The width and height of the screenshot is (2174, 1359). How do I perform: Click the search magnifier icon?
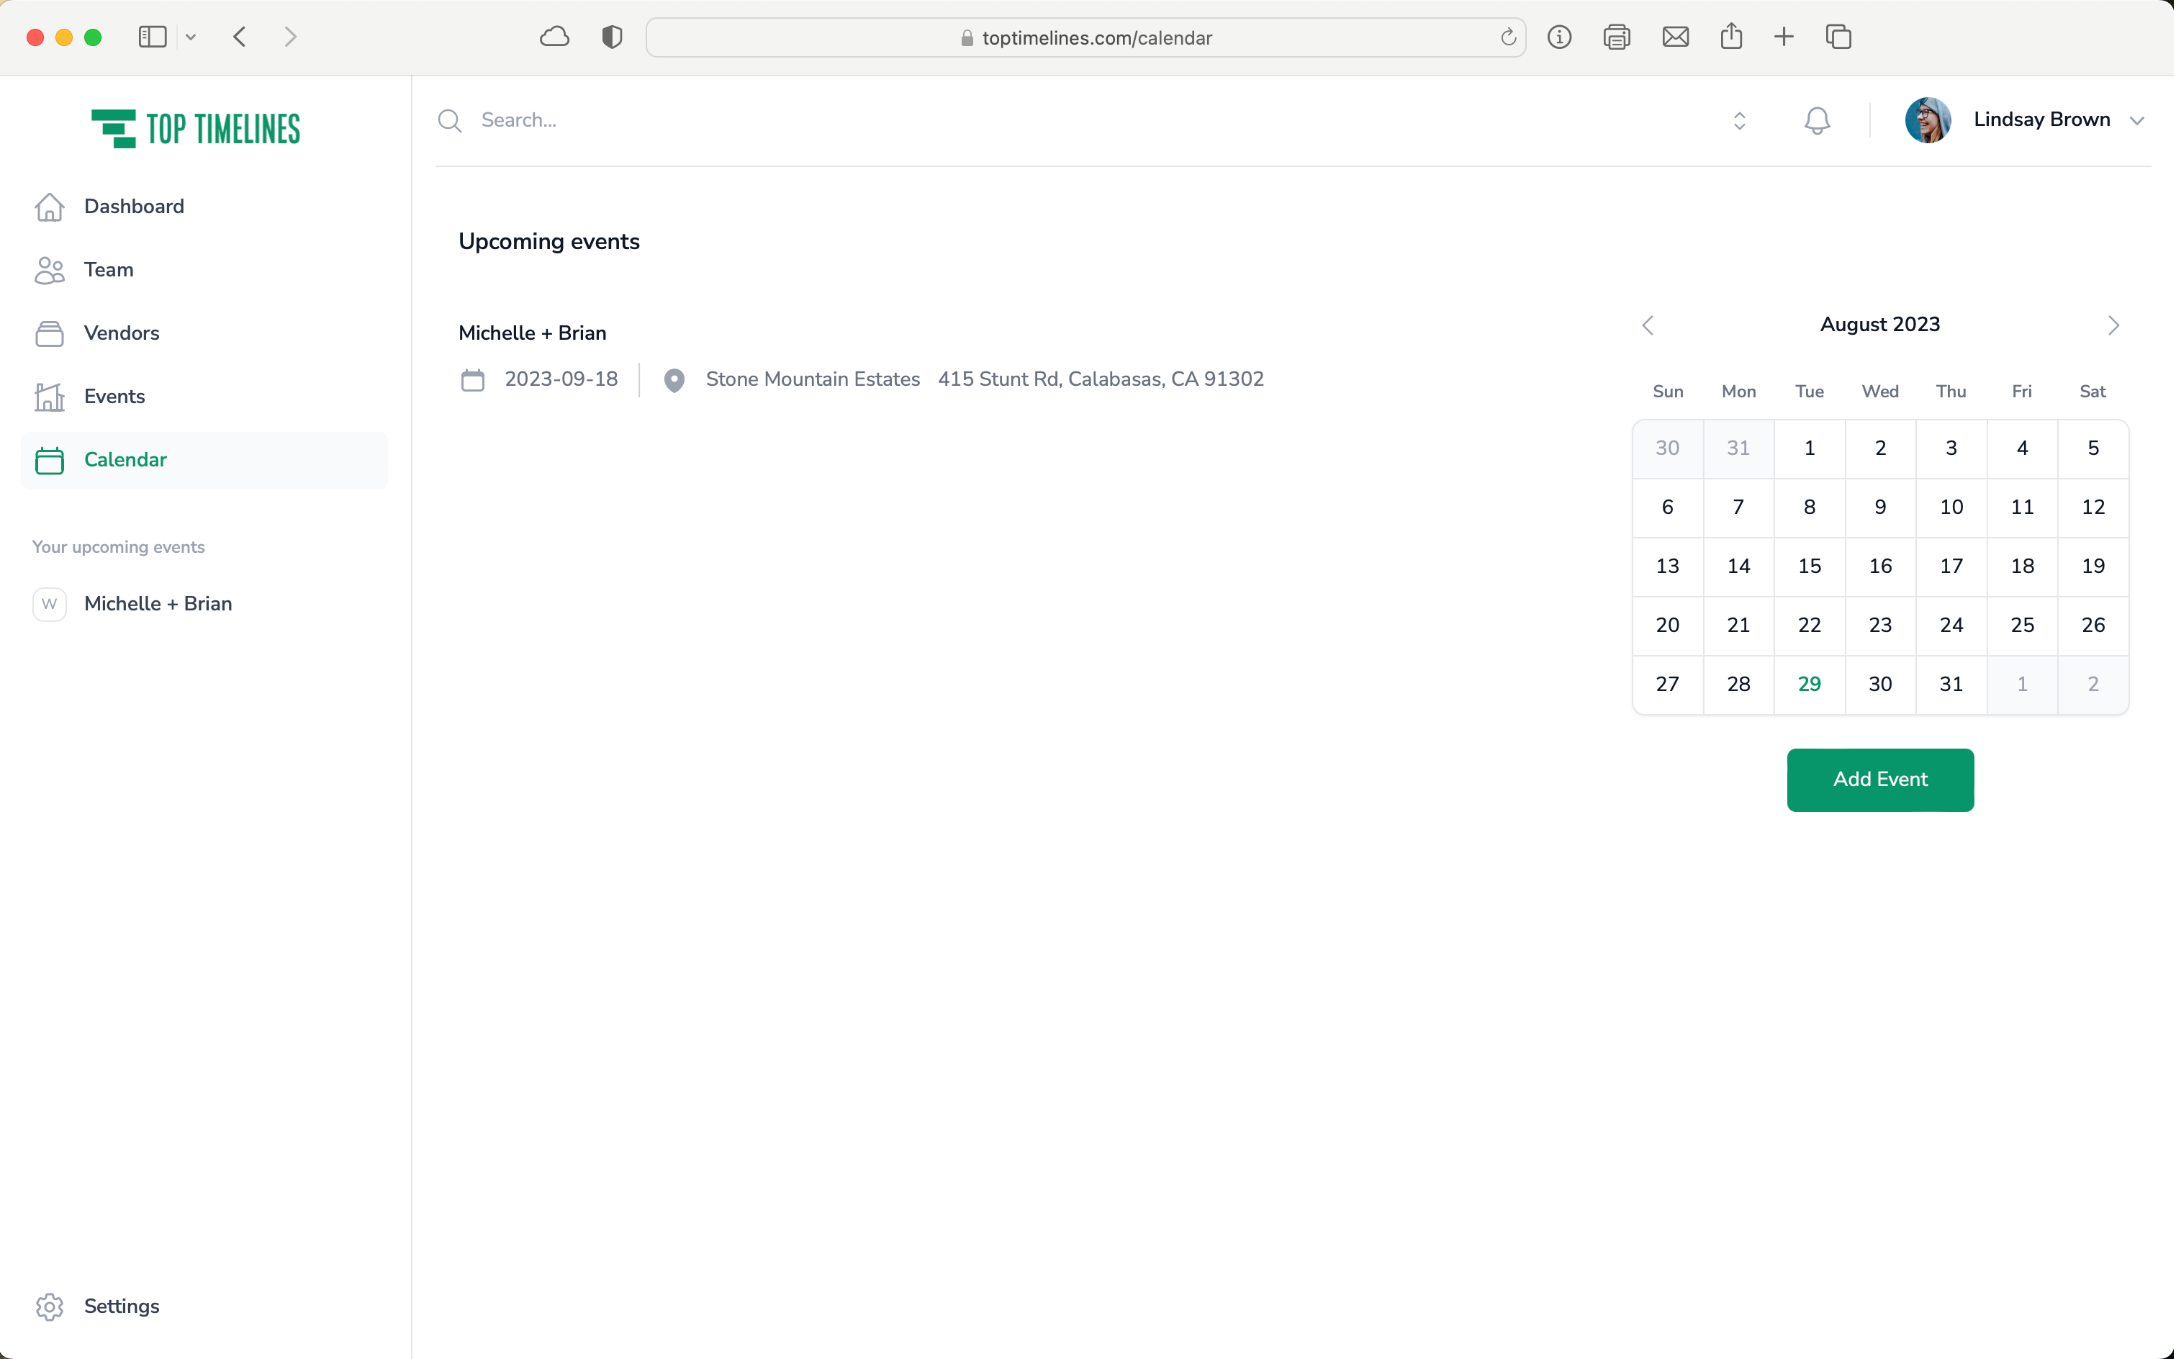[450, 121]
